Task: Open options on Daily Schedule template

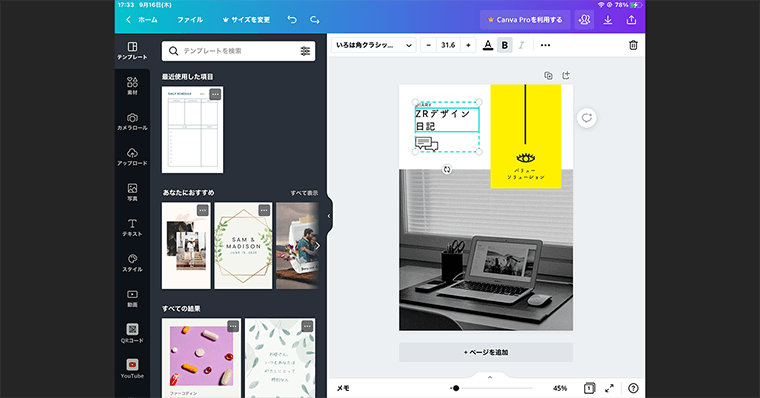Action: (x=215, y=94)
